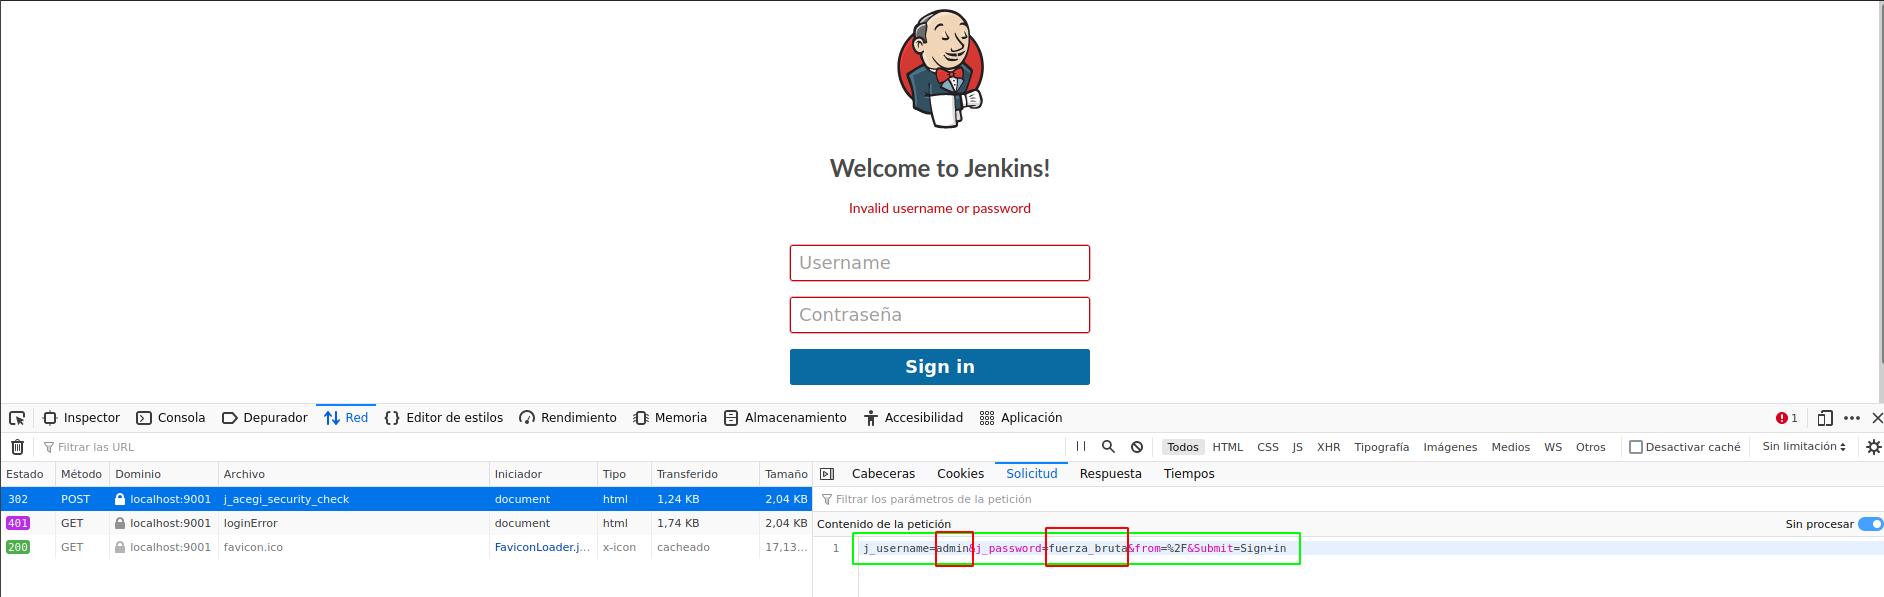Collapse the request details pane
Image resolution: width=1884 pixels, height=597 pixels.
(x=827, y=474)
